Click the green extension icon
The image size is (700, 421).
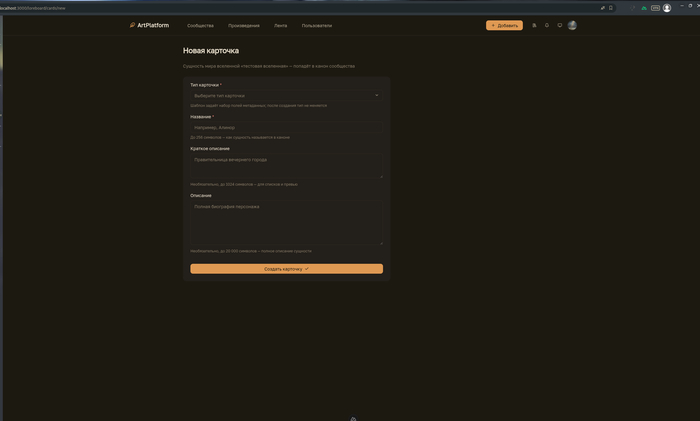pyautogui.click(x=644, y=8)
